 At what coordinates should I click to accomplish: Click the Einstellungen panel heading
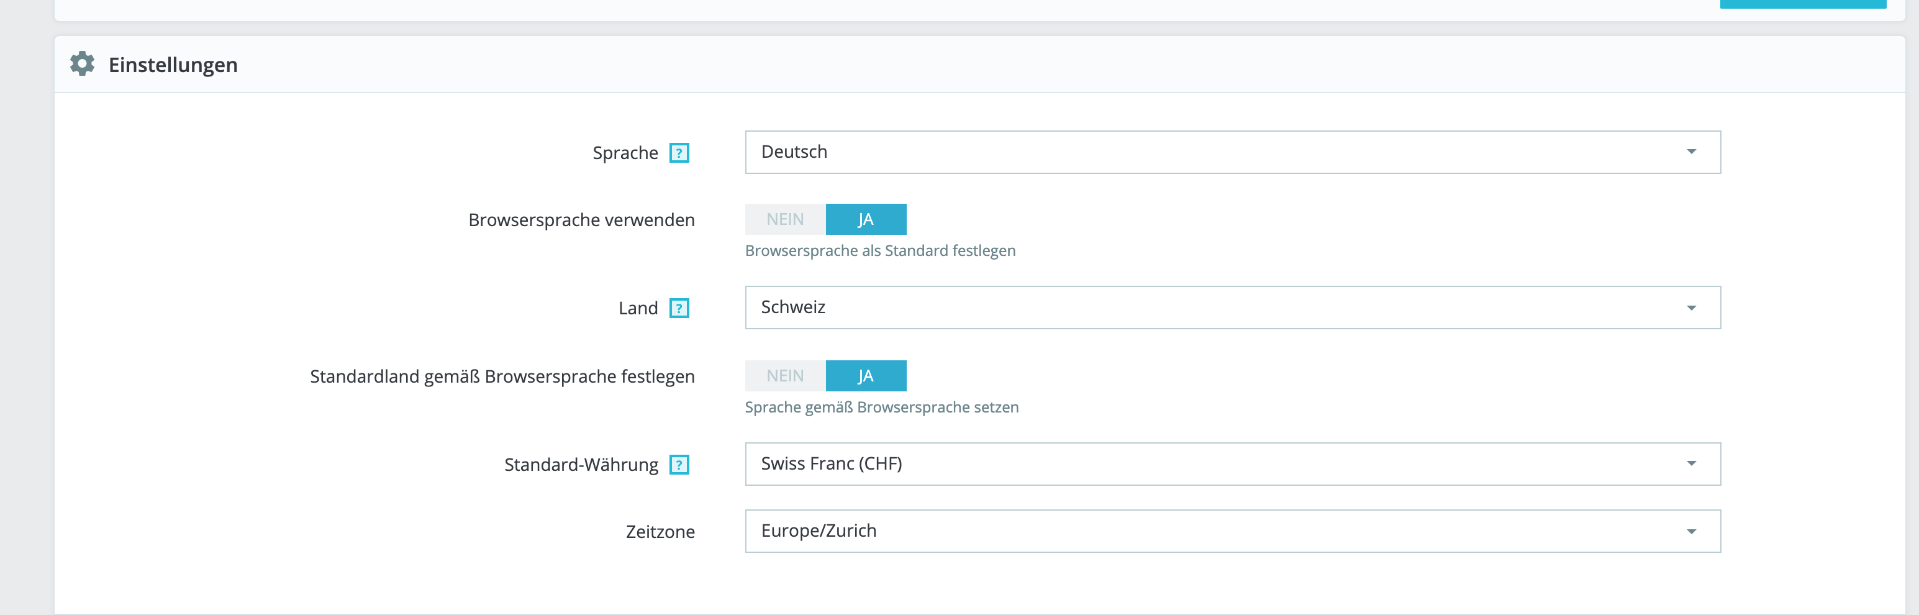point(173,65)
